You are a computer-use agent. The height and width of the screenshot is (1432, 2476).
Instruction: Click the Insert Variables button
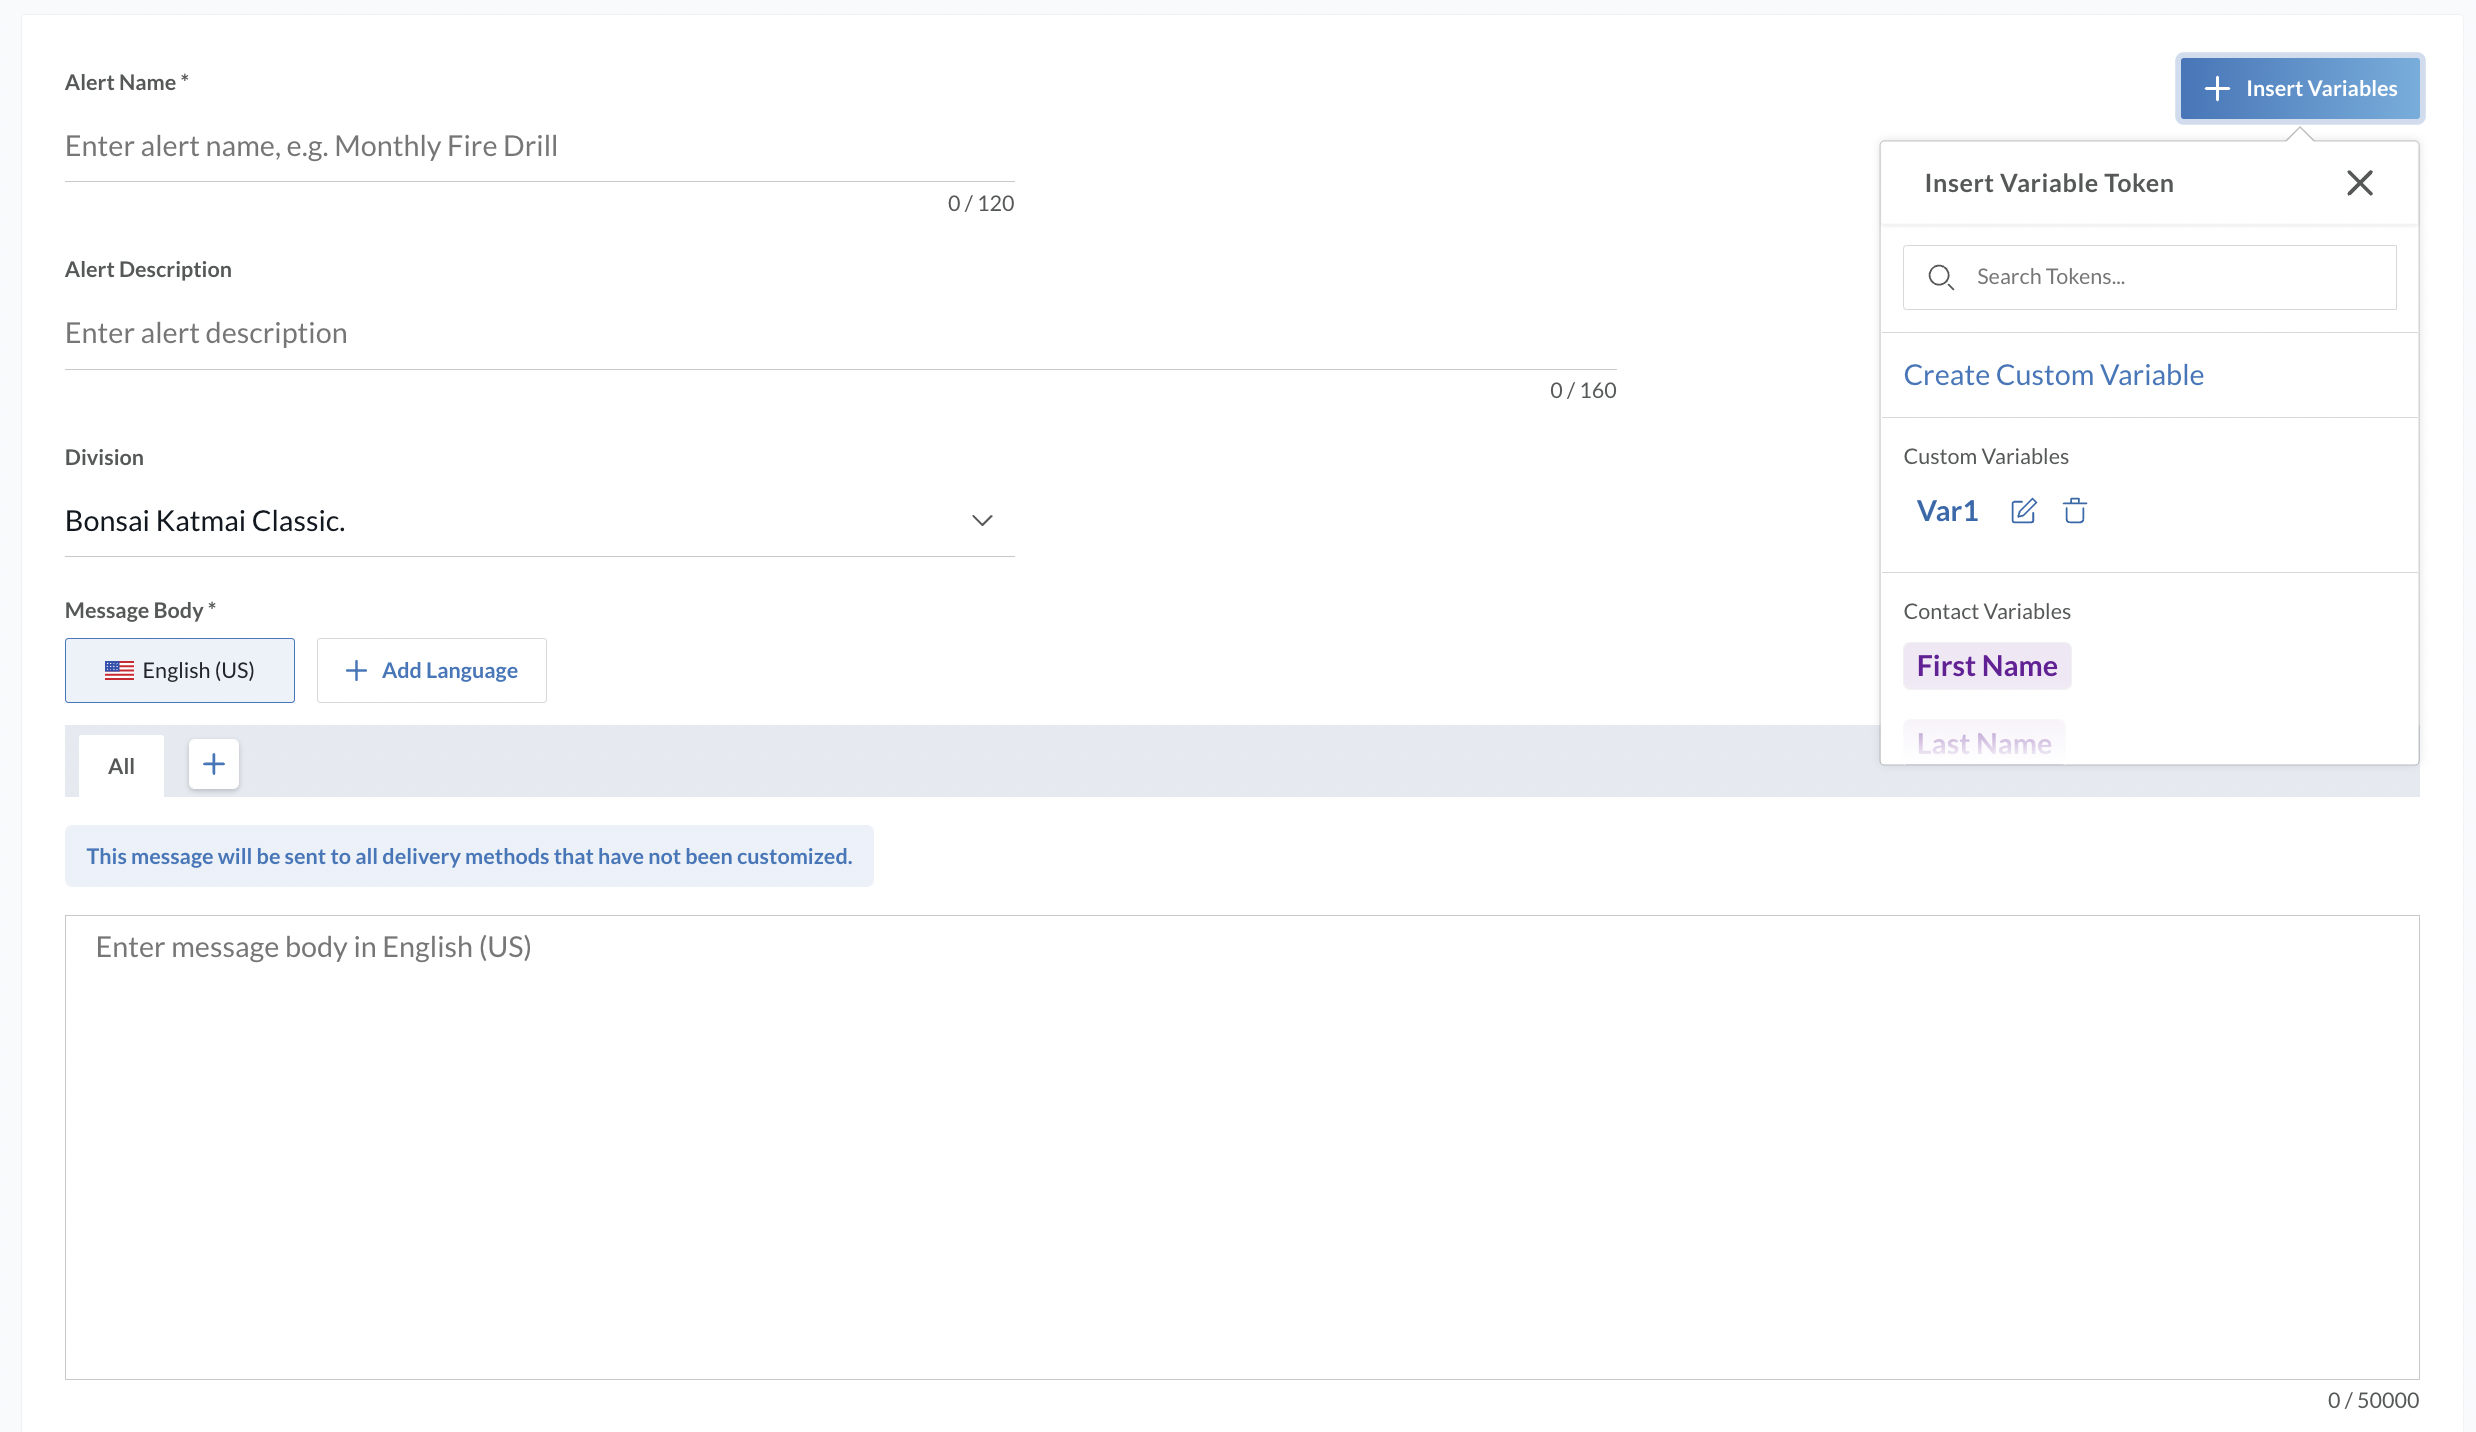click(2299, 88)
